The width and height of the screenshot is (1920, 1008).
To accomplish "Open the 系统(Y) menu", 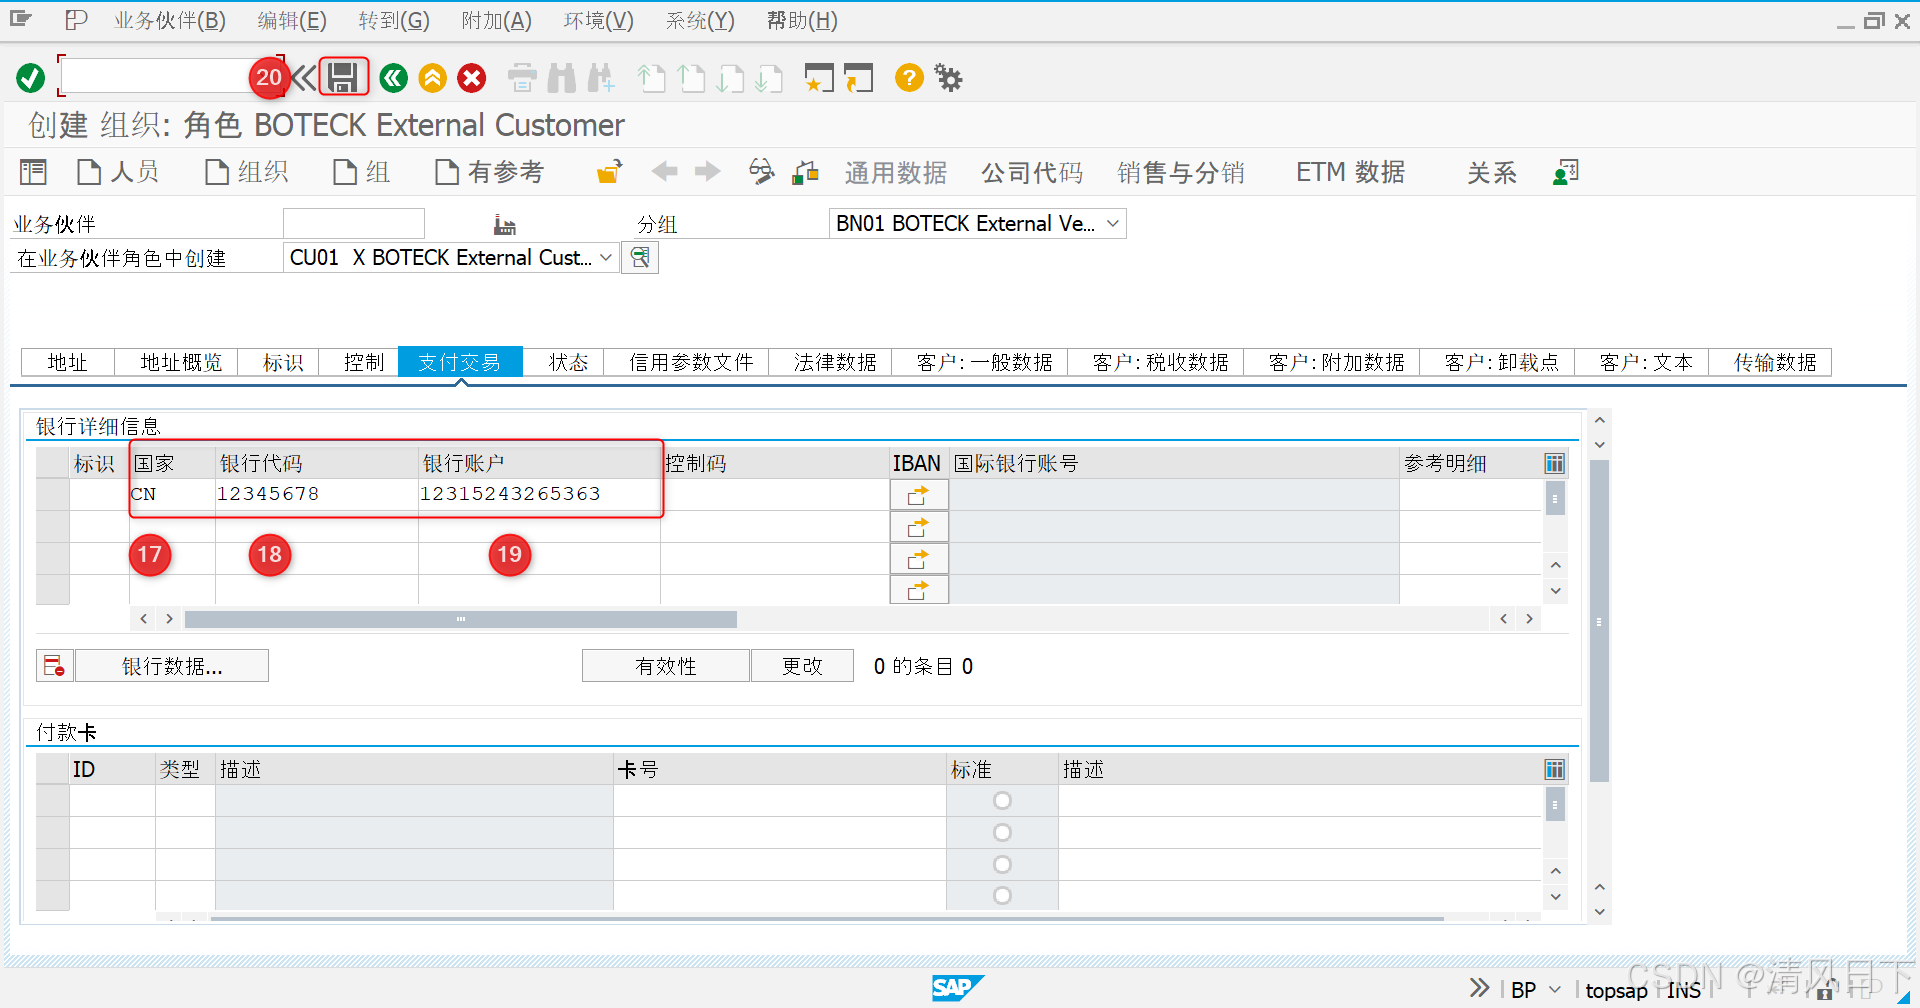I will (x=698, y=20).
